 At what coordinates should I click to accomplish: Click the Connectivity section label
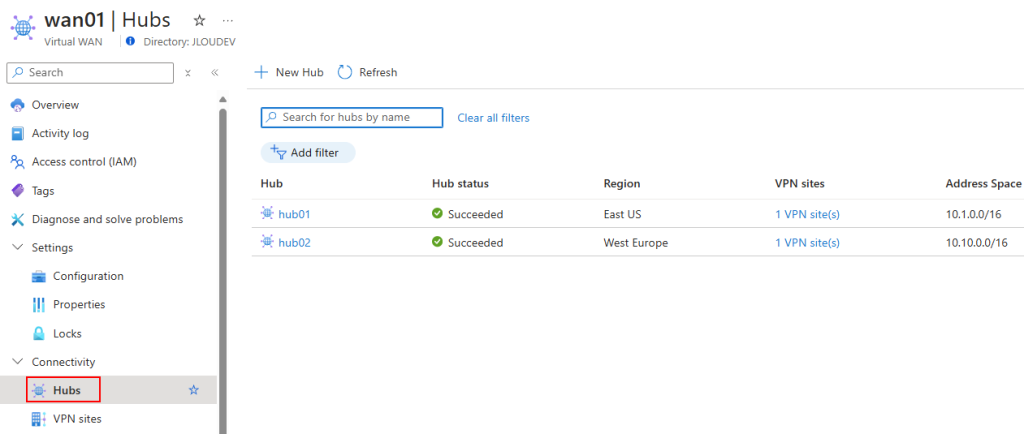pos(63,362)
